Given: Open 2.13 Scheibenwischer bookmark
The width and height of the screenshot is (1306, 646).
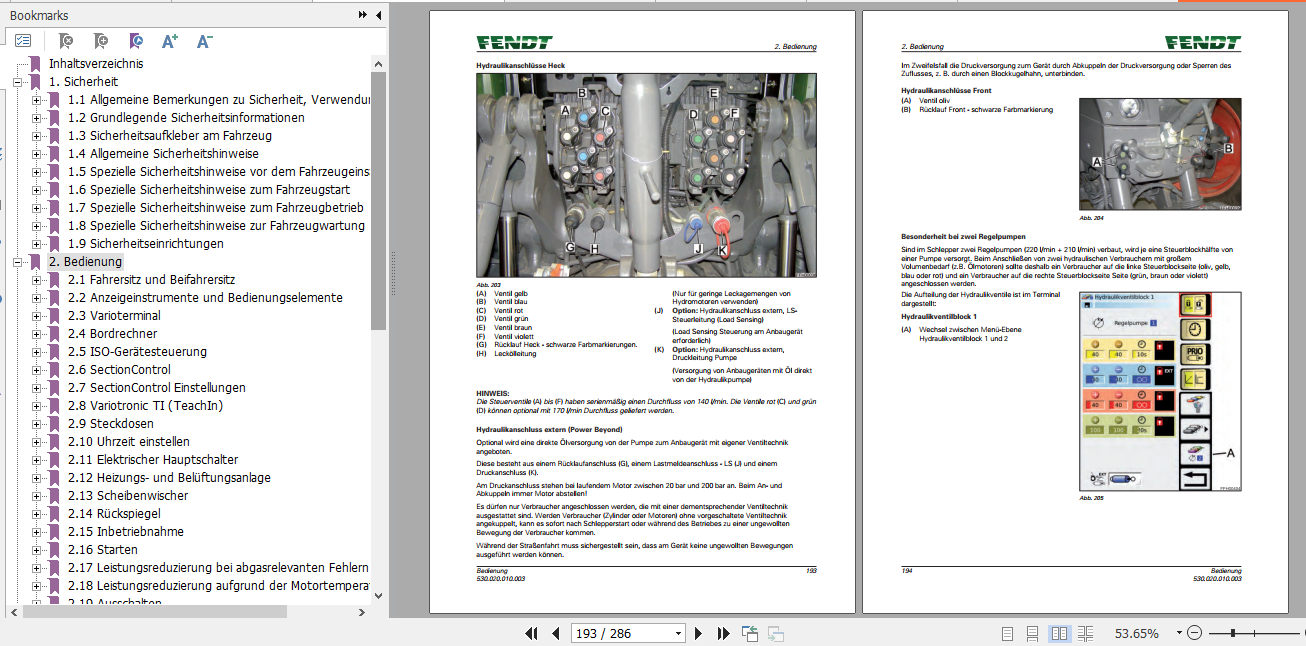Looking at the screenshot, I should click(127, 496).
